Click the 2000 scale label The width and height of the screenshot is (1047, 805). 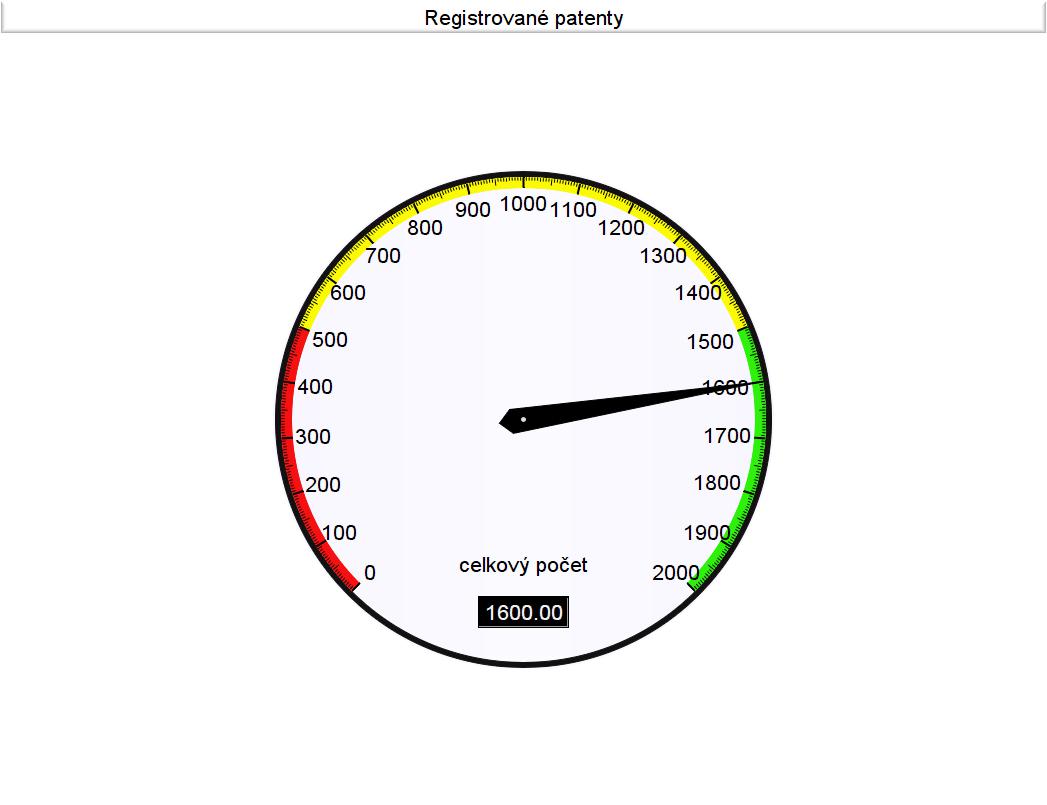676,573
